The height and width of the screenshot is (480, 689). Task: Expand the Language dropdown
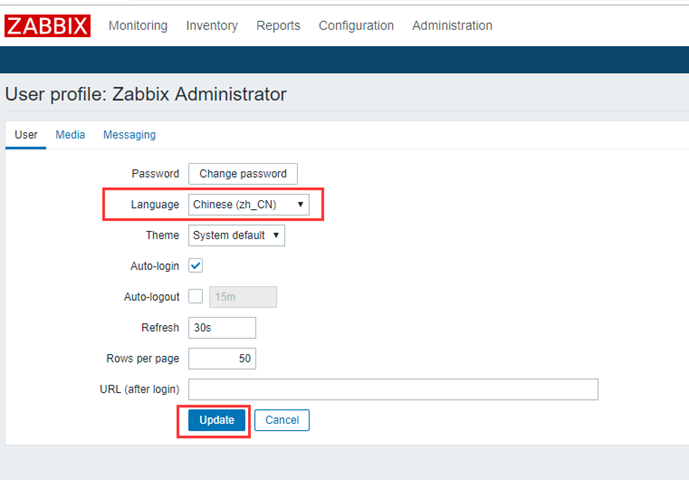point(249,204)
